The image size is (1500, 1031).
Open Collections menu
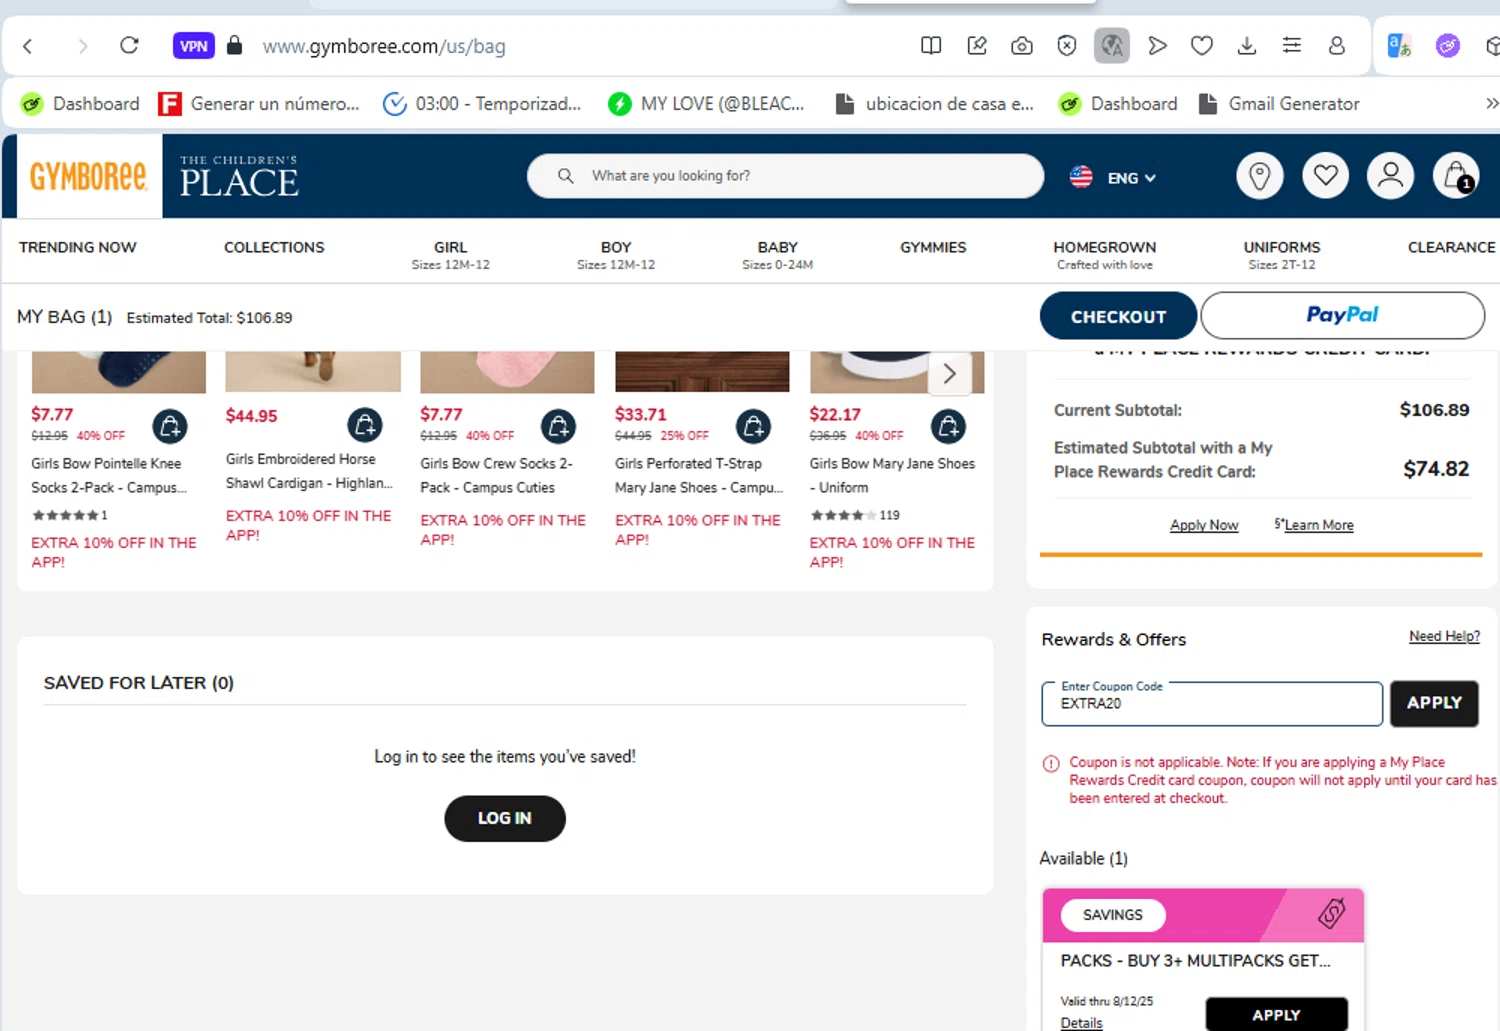pyautogui.click(x=274, y=247)
